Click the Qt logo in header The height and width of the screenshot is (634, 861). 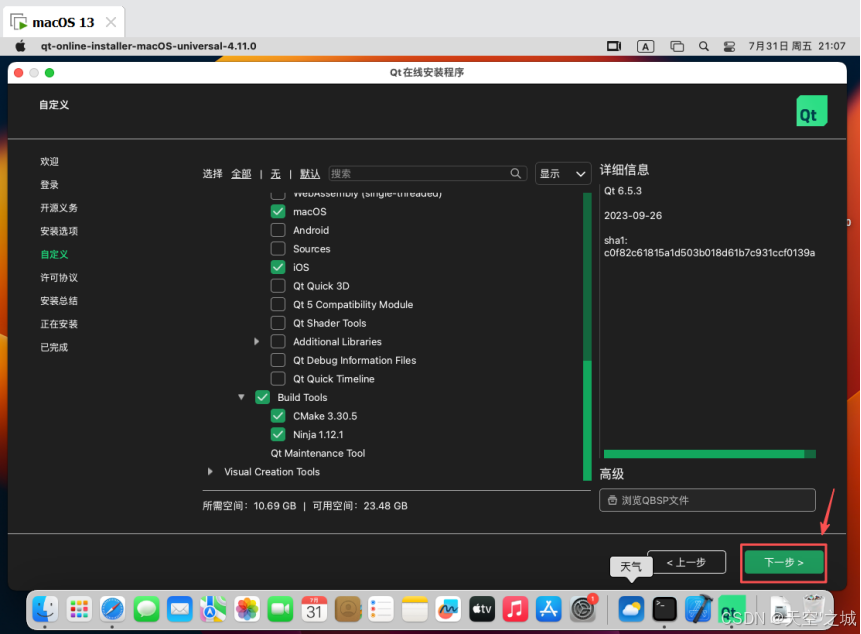click(812, 111)
